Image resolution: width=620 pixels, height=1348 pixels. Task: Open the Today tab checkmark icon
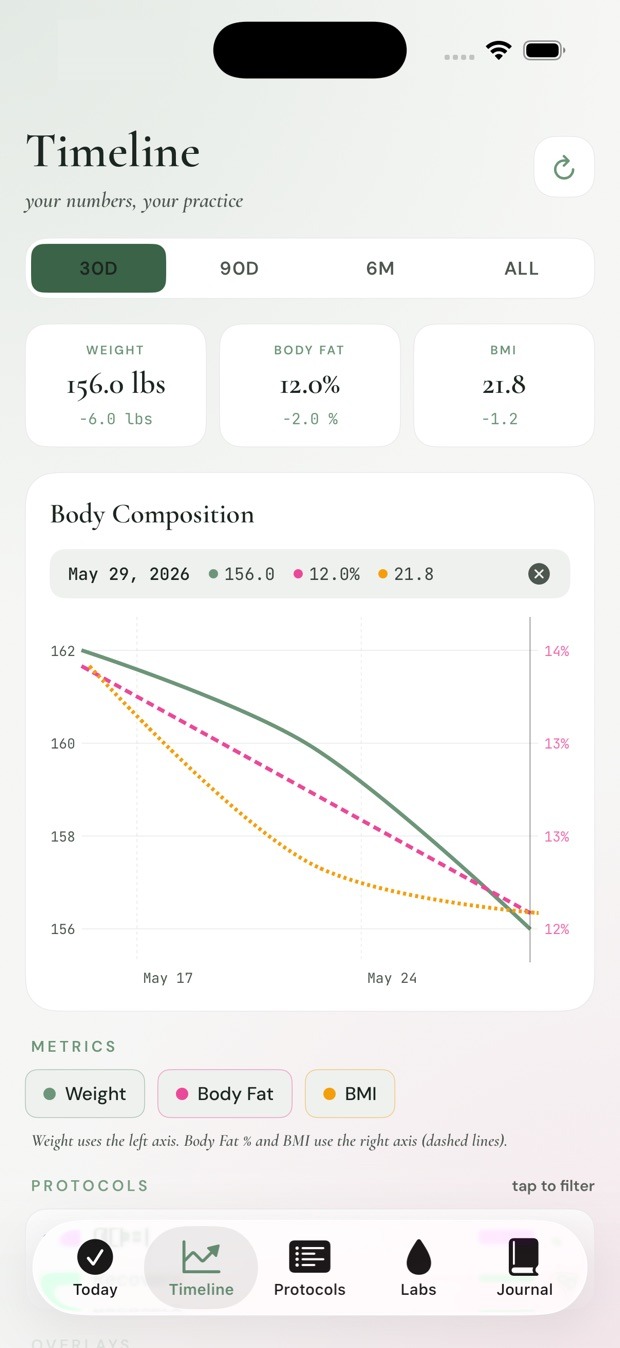click(x=95, y=1256)
